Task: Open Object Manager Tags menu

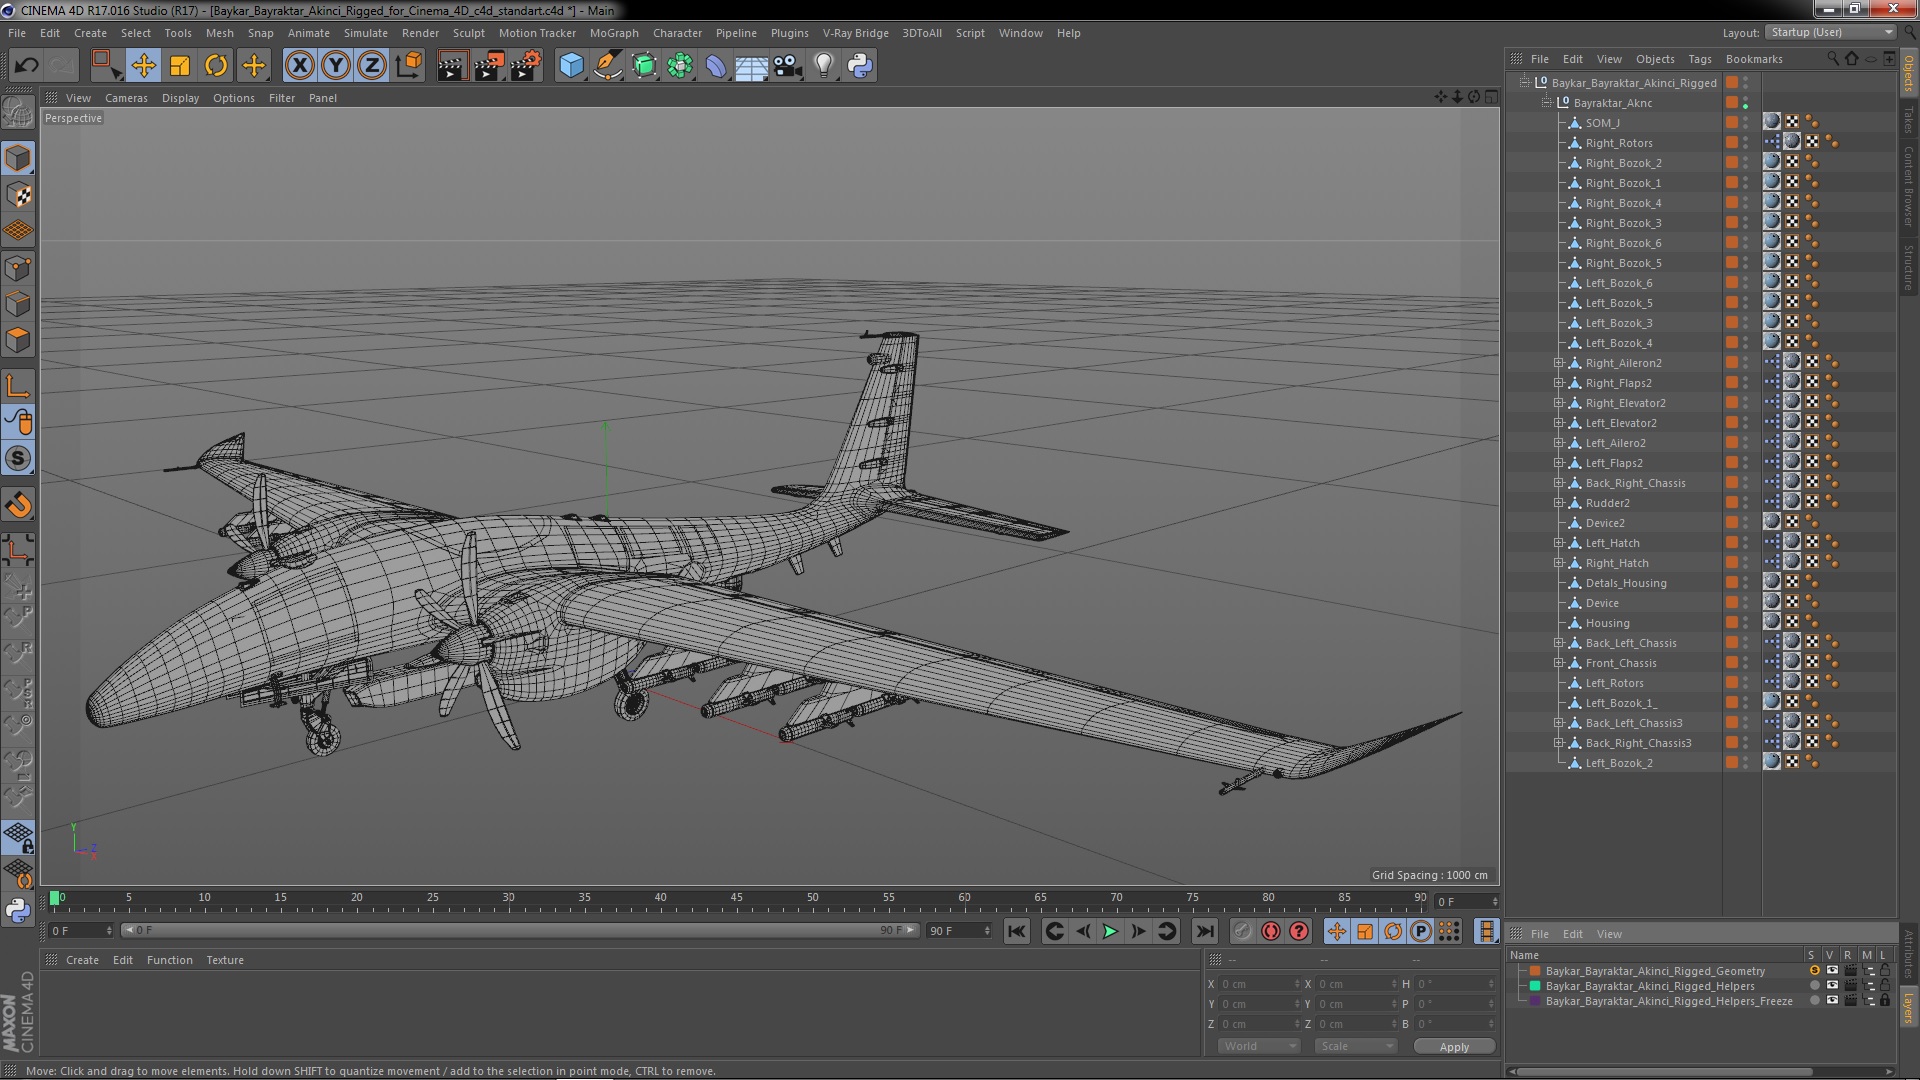Action: [1700, 59]
